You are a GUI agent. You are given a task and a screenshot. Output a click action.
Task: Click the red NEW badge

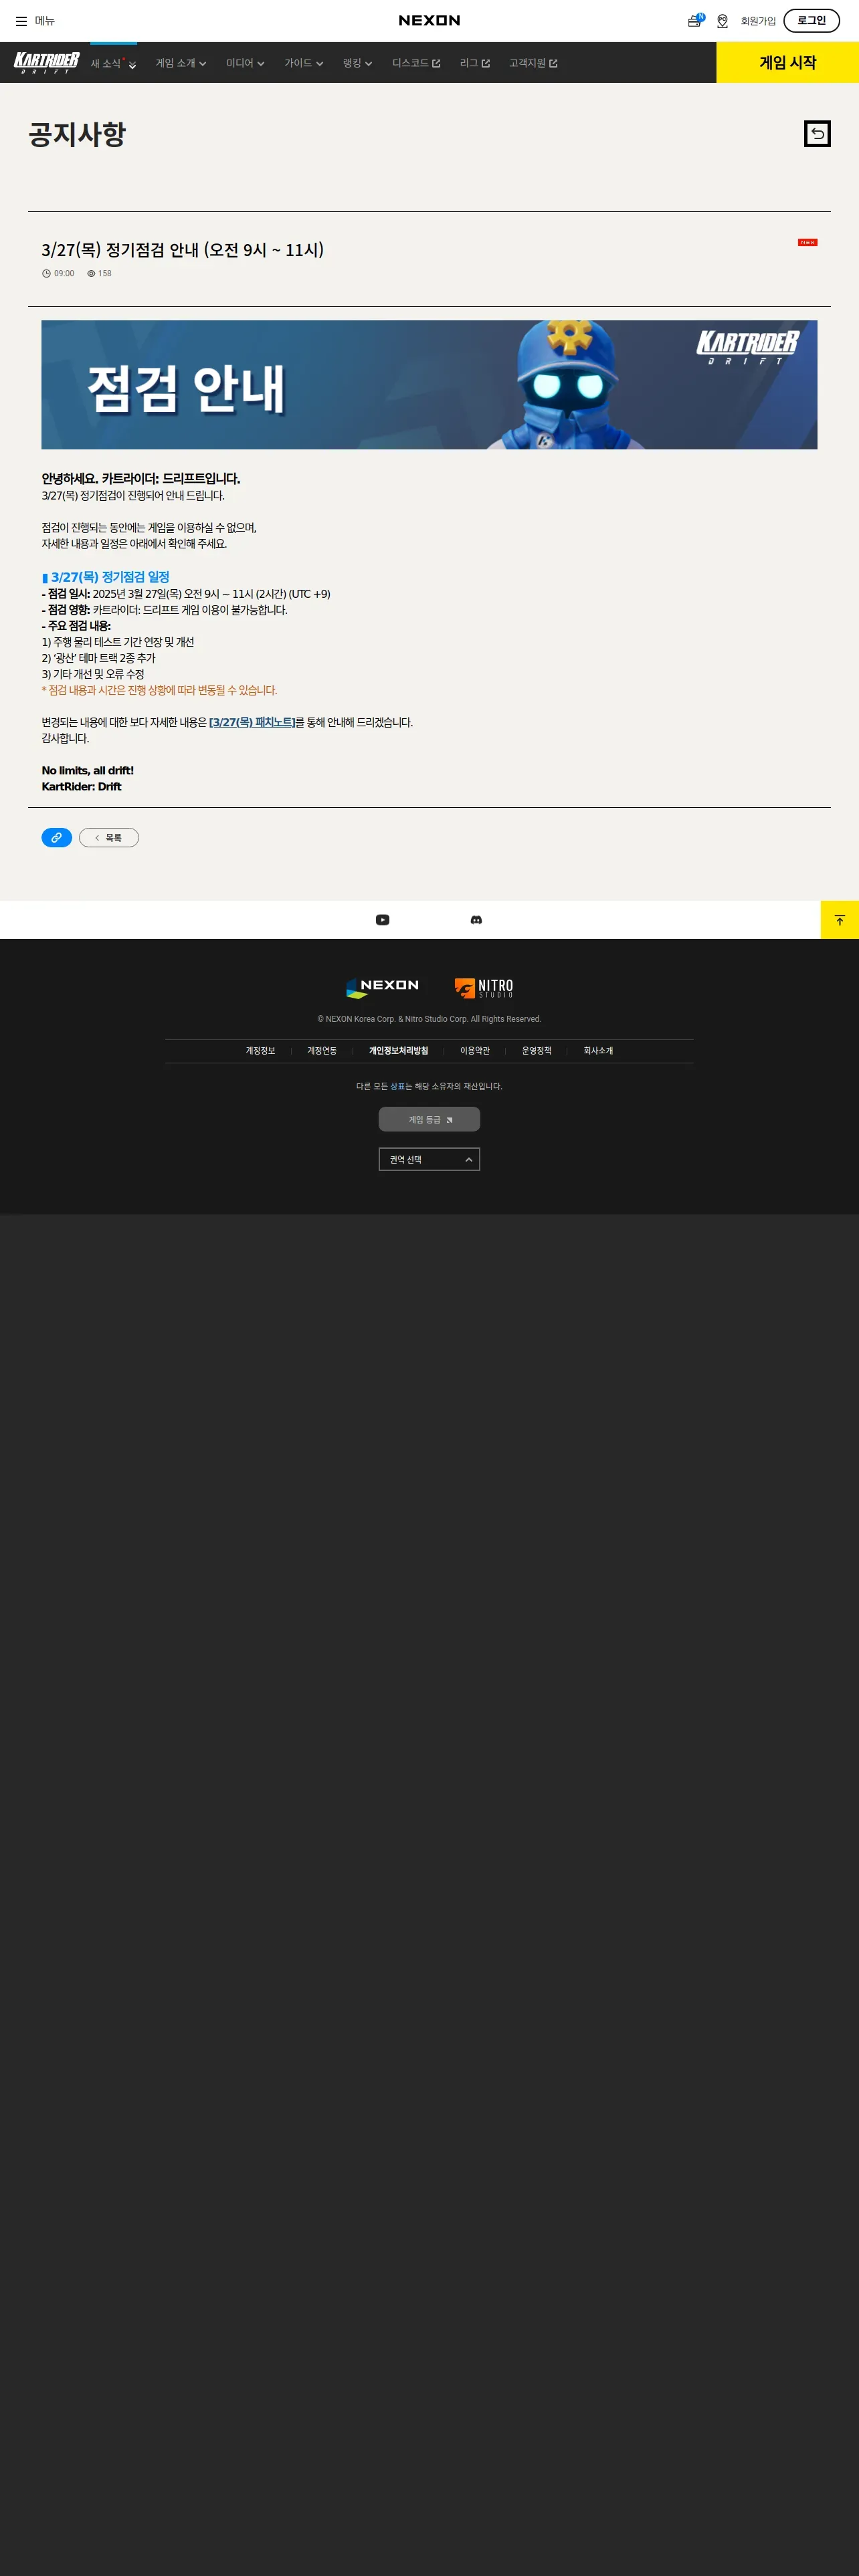click(807, 242)
